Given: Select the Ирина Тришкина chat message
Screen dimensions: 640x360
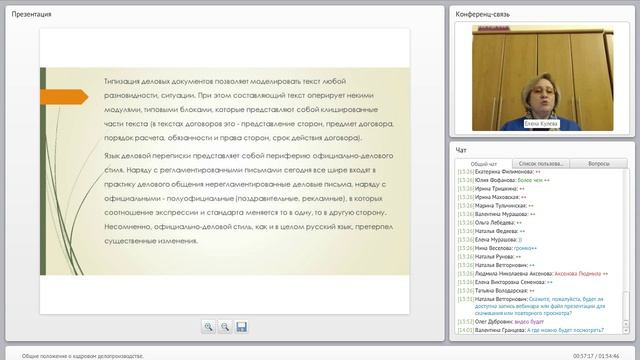Looking at the screenshot, I should tap(491, 189).
